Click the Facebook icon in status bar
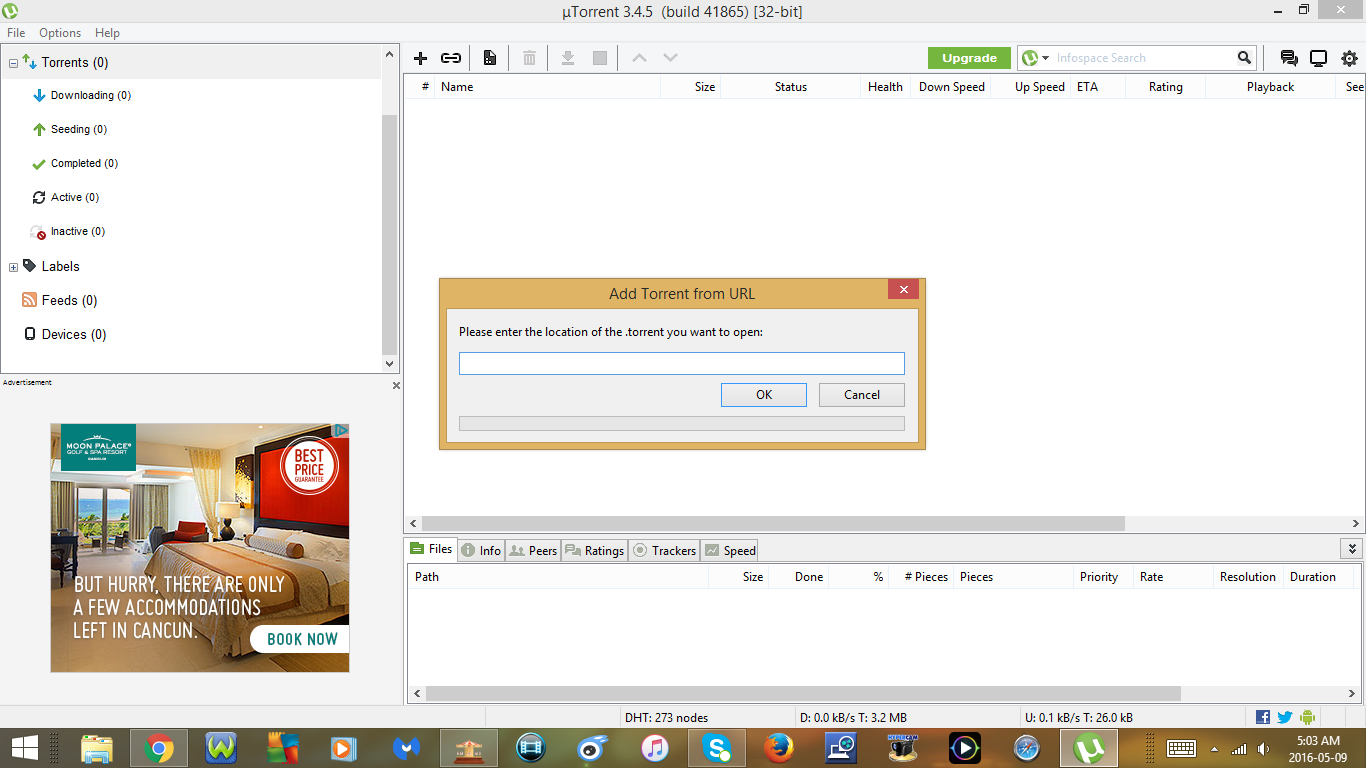1366x768 pixels. coord(1263,717)
